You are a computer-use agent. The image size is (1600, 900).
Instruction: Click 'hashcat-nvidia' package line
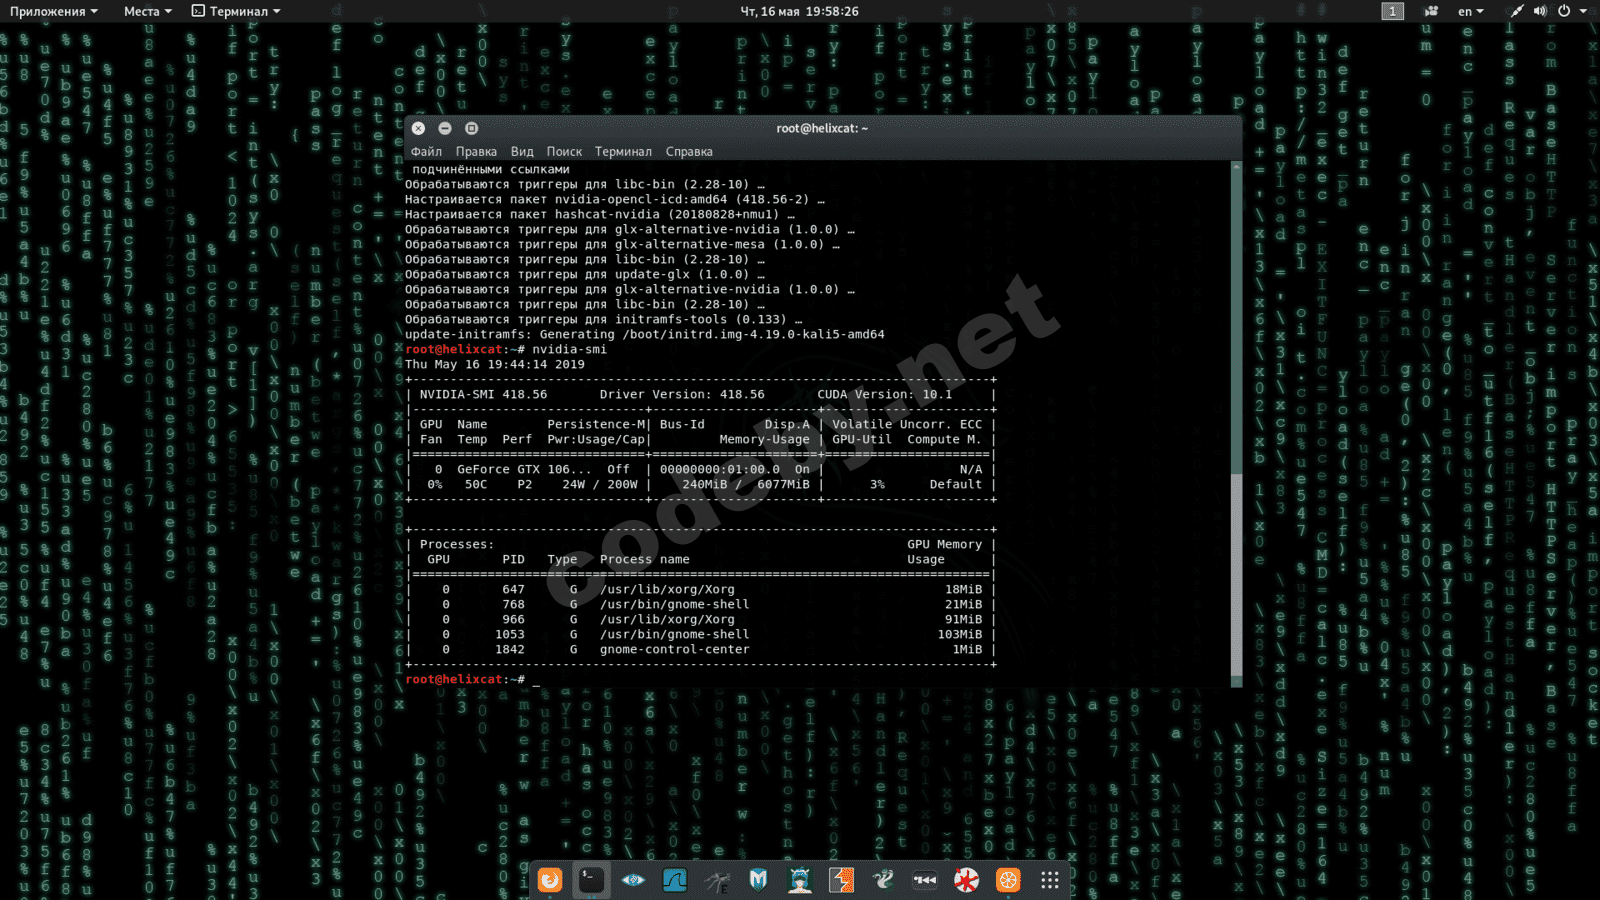click(x=600, y=215)
